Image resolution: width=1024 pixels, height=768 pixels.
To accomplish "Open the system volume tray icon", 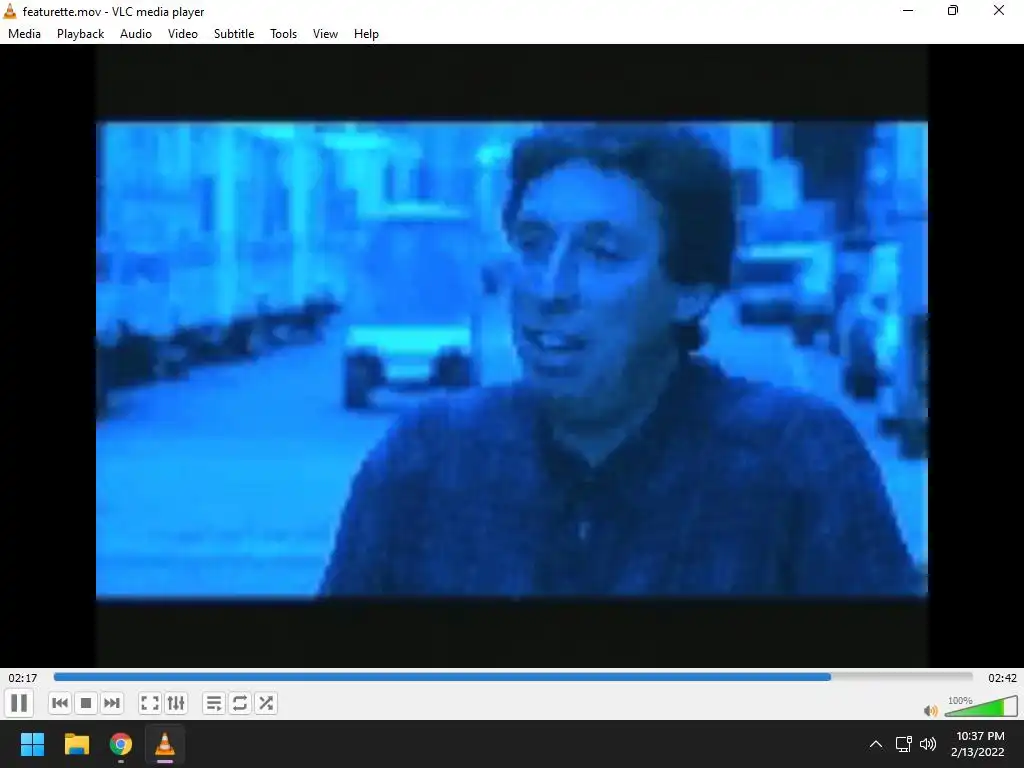I will (927, 744).
